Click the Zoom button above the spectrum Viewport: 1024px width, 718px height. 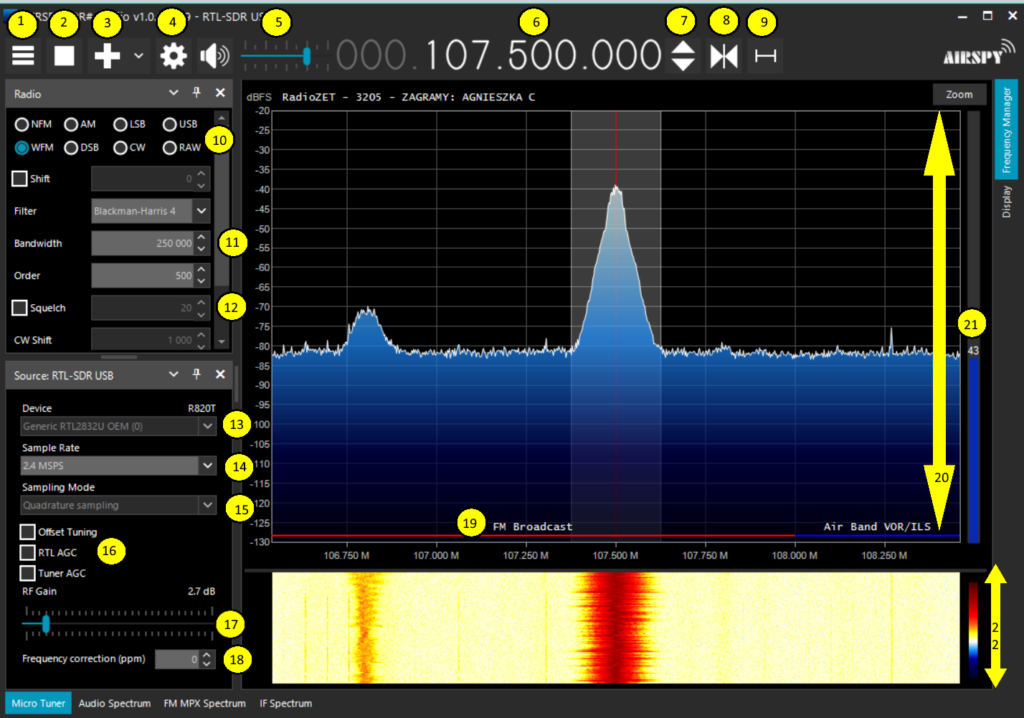tap(958, 94)
